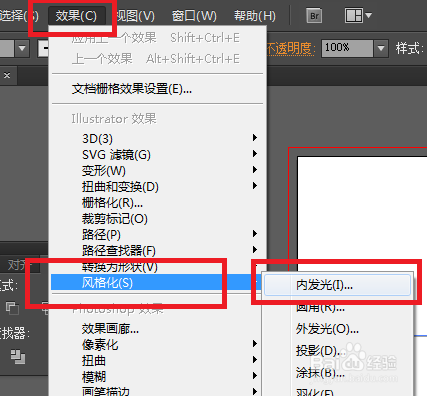Choose 涂抹(B)... from submenu

coord(337,372)
